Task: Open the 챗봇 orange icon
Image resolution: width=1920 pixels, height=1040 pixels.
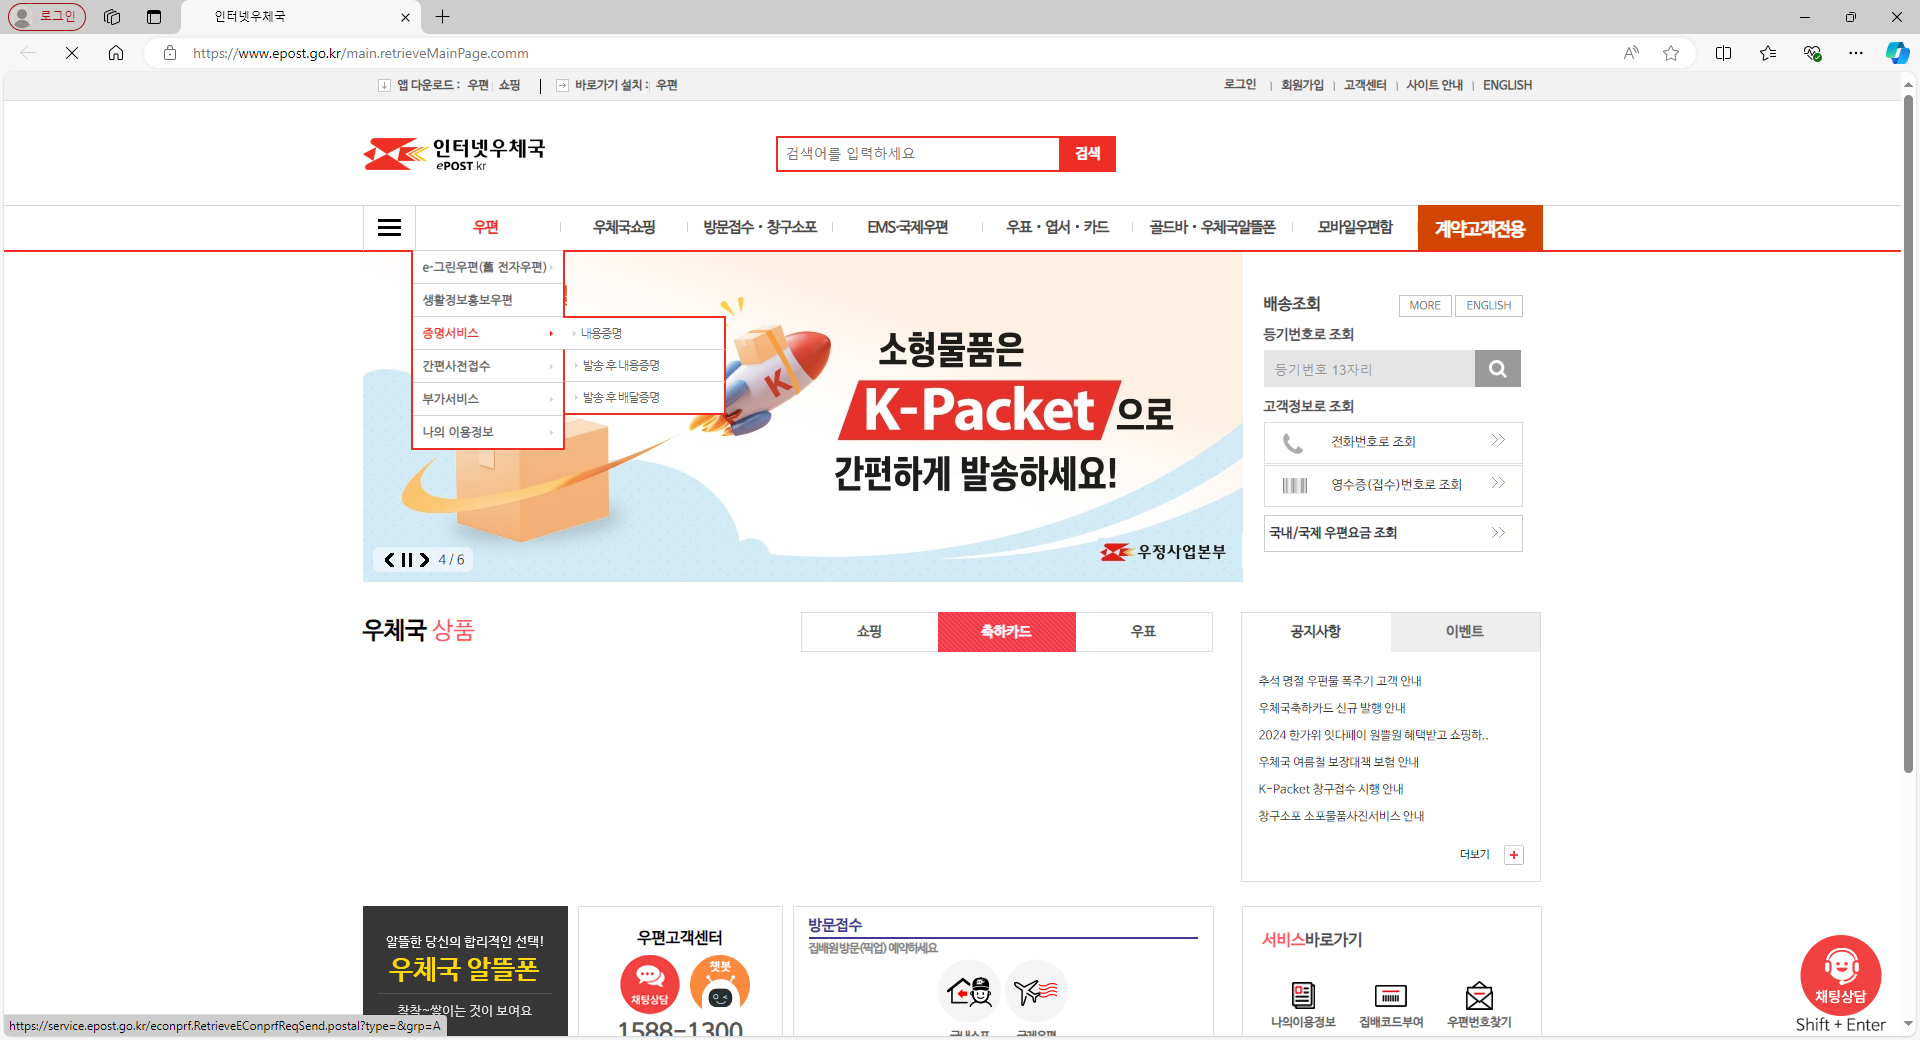Action: coord(720,984)
